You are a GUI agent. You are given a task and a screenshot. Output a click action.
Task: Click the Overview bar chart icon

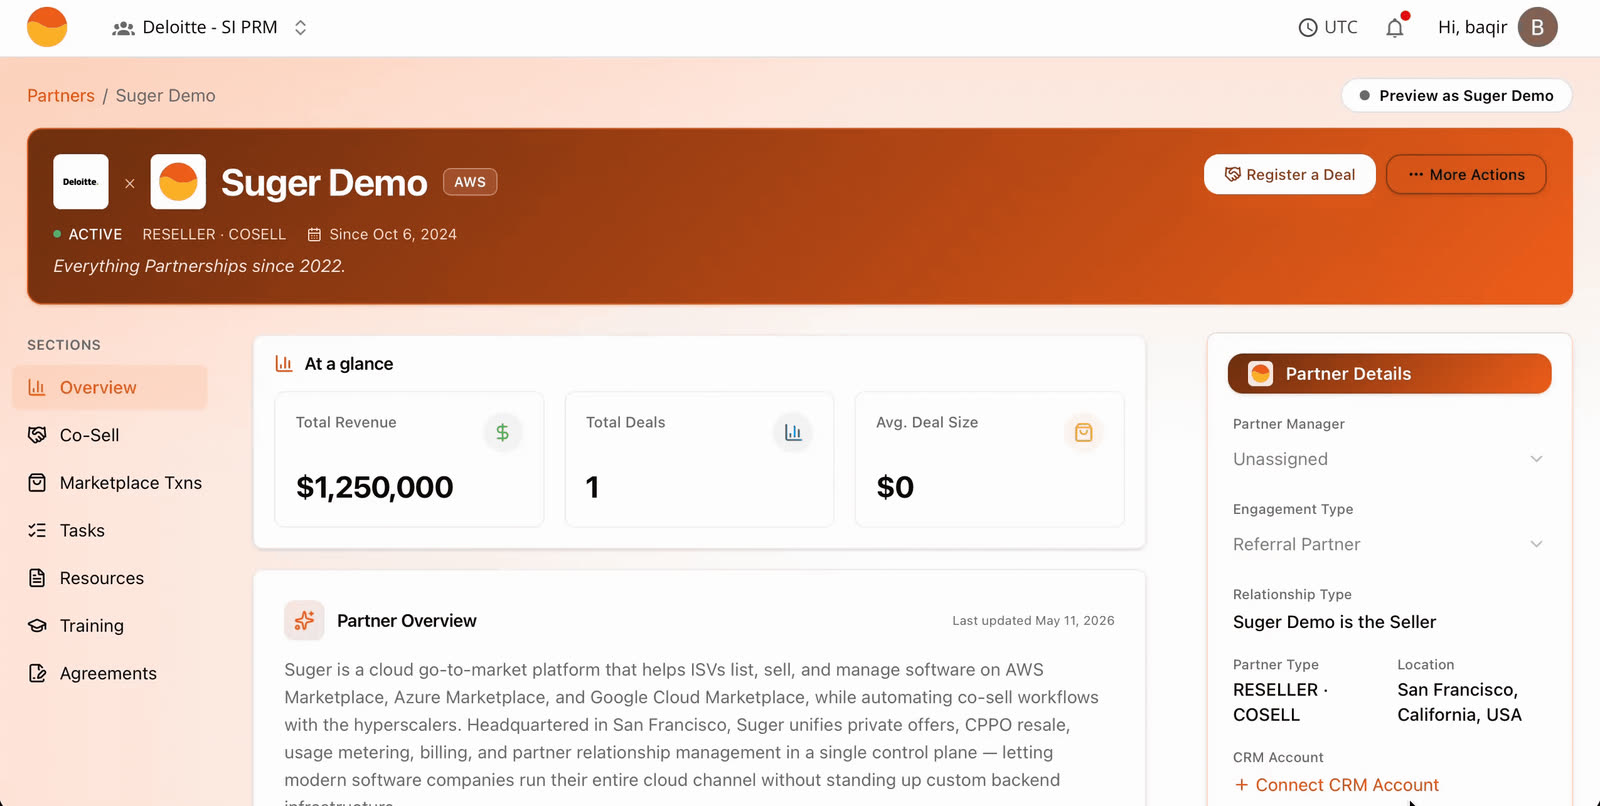(x=37, y=387)
